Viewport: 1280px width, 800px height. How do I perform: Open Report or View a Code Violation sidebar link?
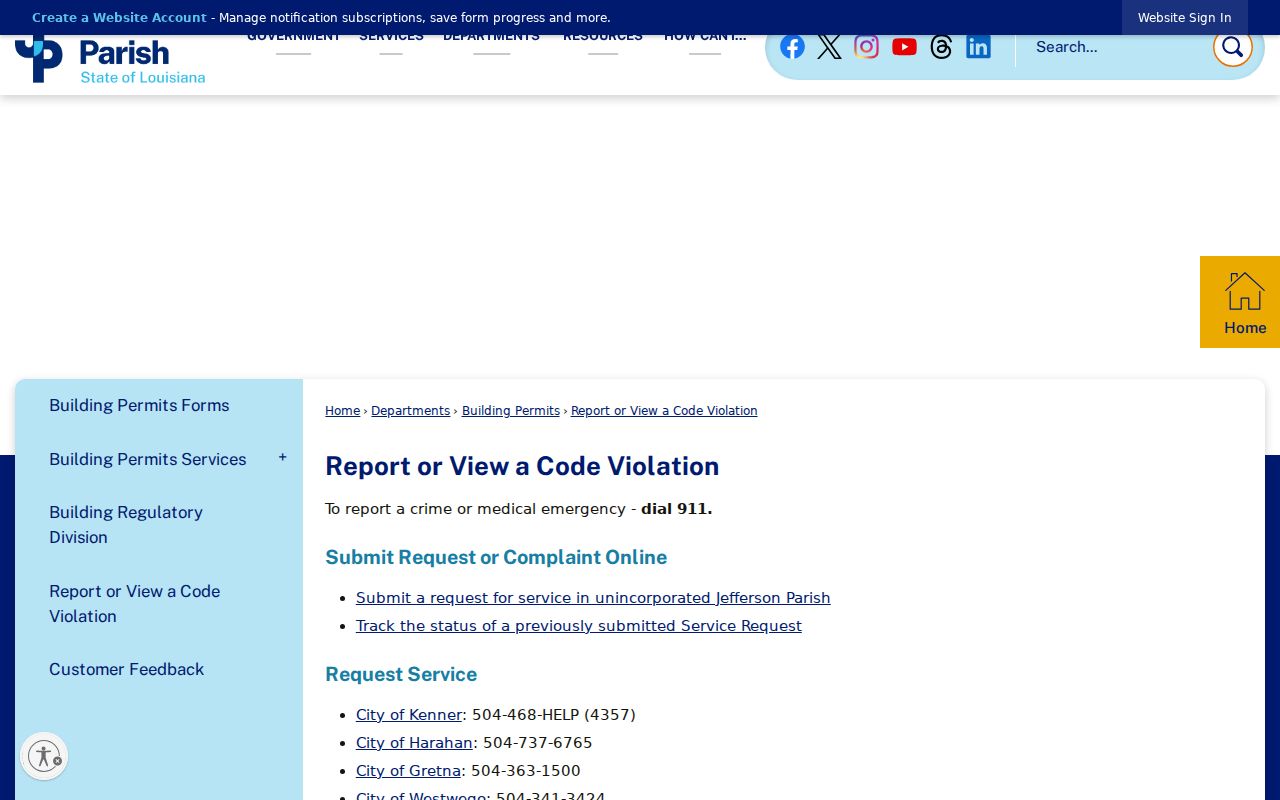tap(134, 604)
